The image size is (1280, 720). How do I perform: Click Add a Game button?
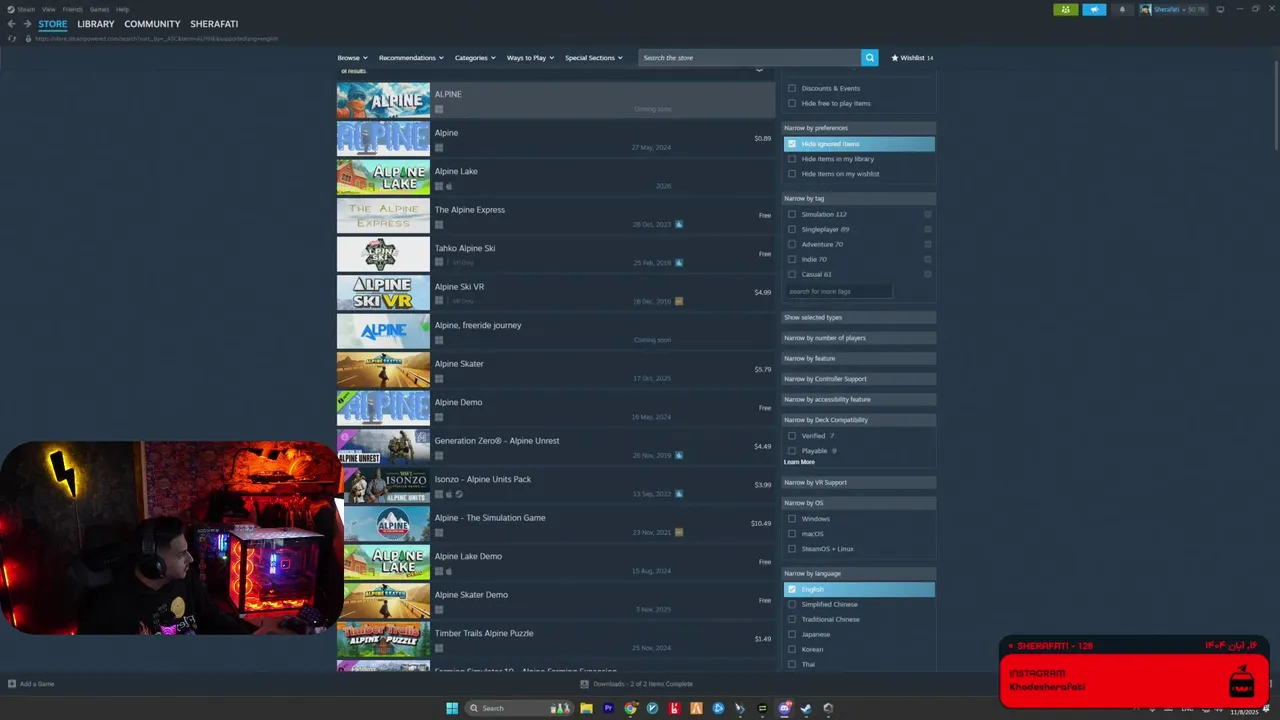pos(31,684)
